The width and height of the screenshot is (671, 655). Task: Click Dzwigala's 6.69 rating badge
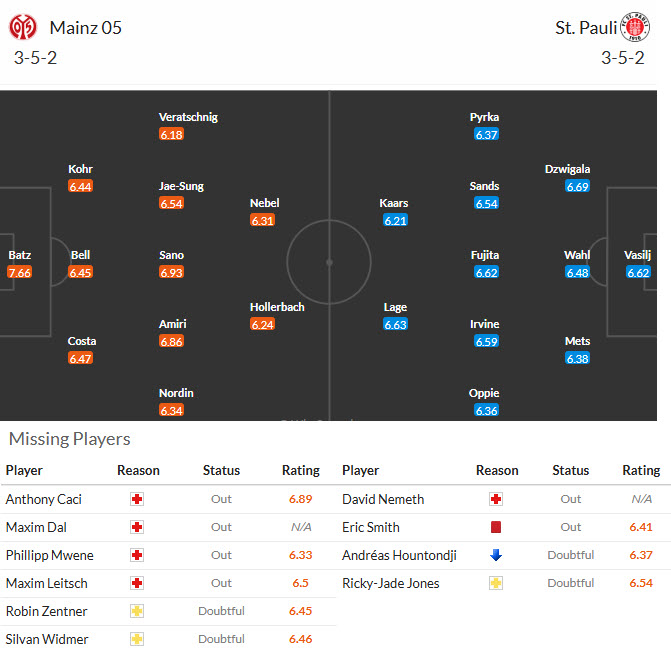point(577,187)
